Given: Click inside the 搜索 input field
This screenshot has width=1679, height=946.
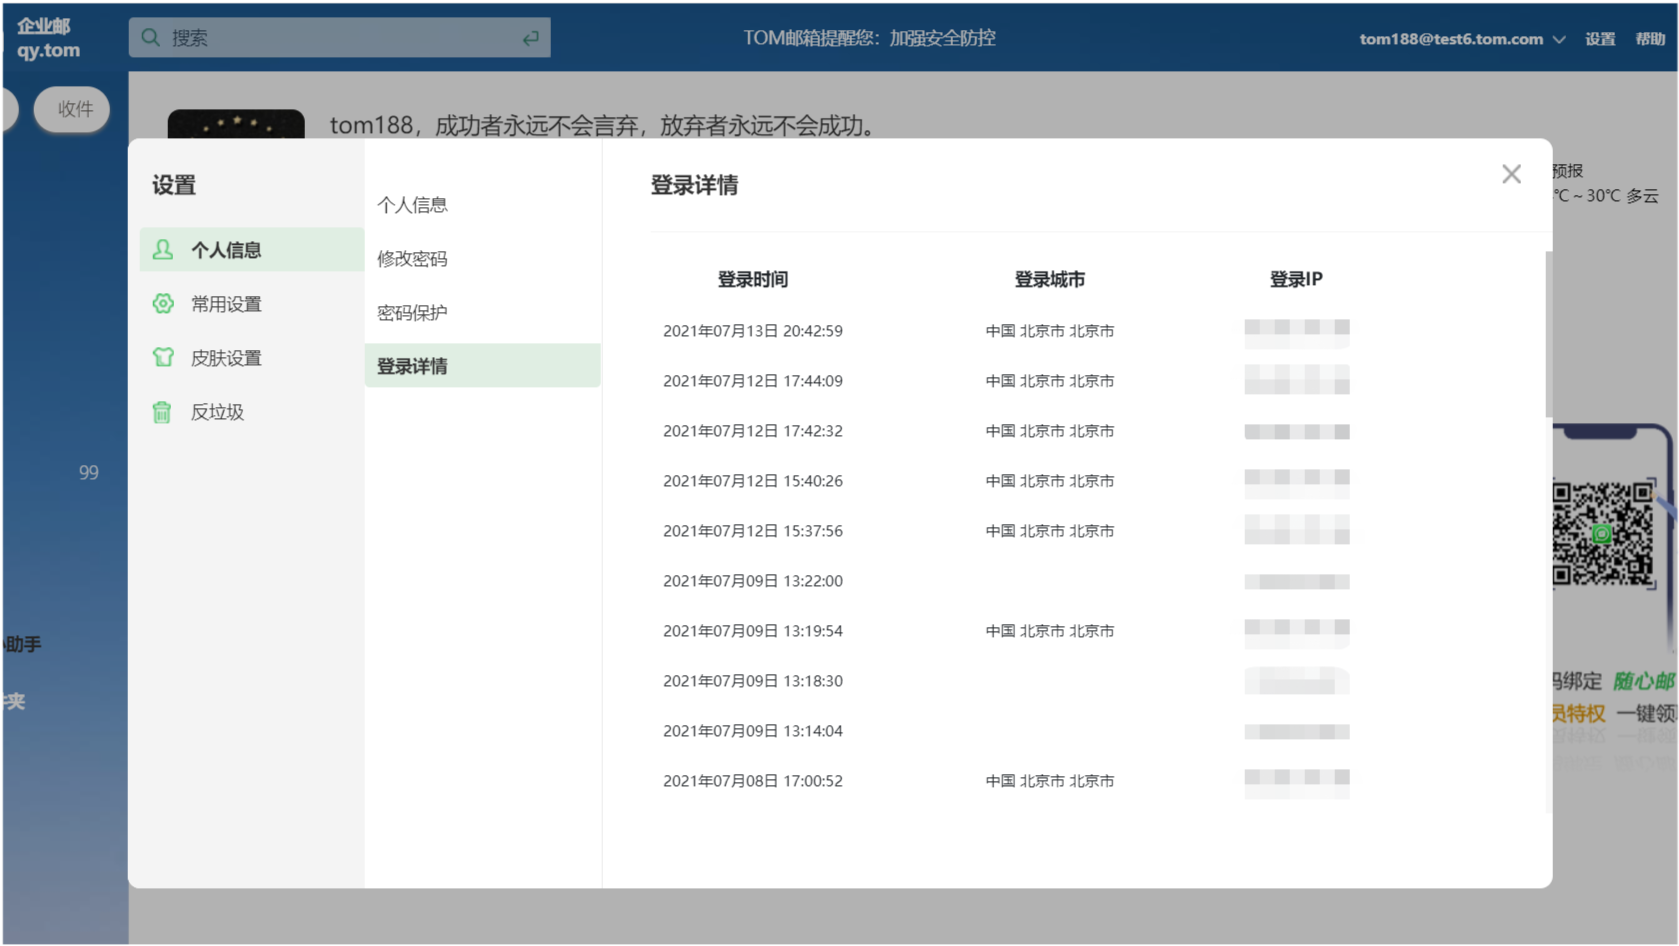Looking at the screenshot, I should [x=300, y=36].
